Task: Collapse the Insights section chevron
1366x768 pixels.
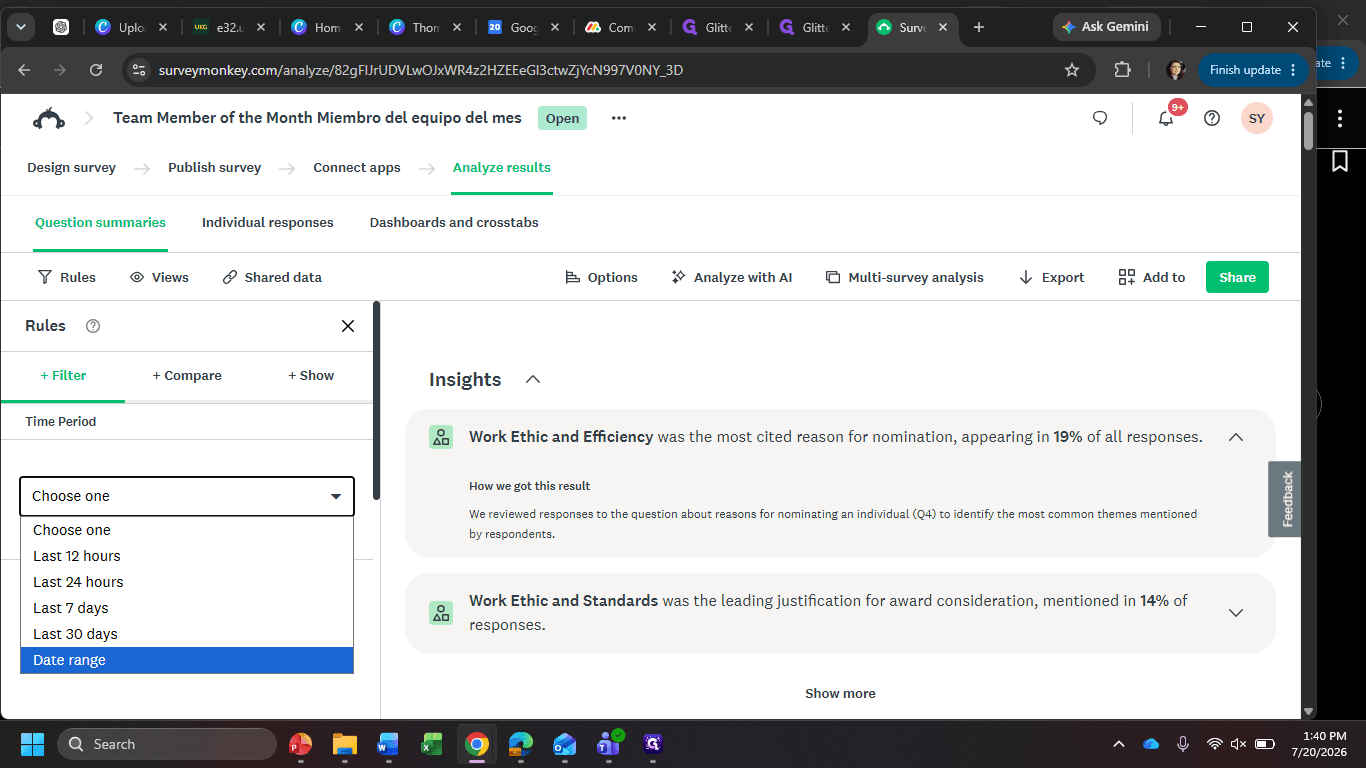Action: pyautogui.click(x=533, y=380)
